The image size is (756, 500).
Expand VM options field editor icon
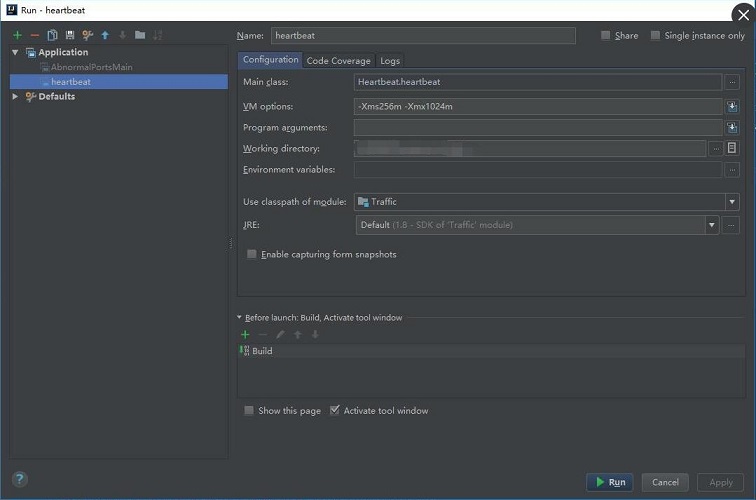732,106
